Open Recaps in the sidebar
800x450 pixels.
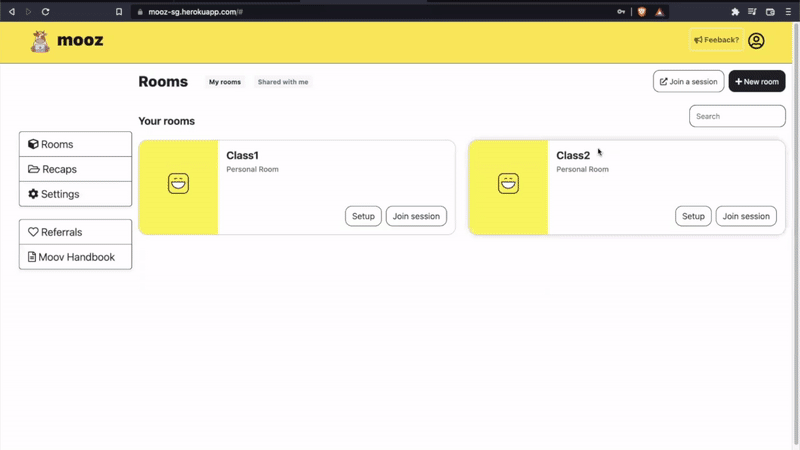[76, 169]
